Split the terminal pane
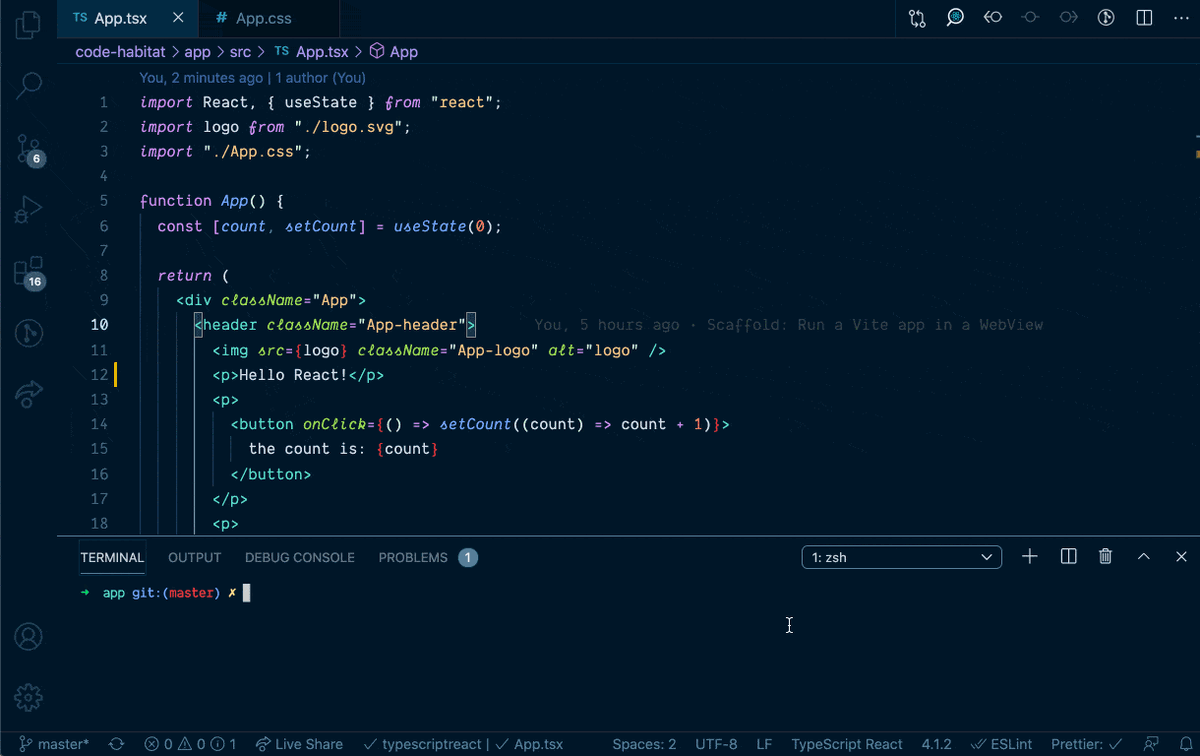Image resolution: width=1200 pixels, height=756 pixels. point(1068,557)
